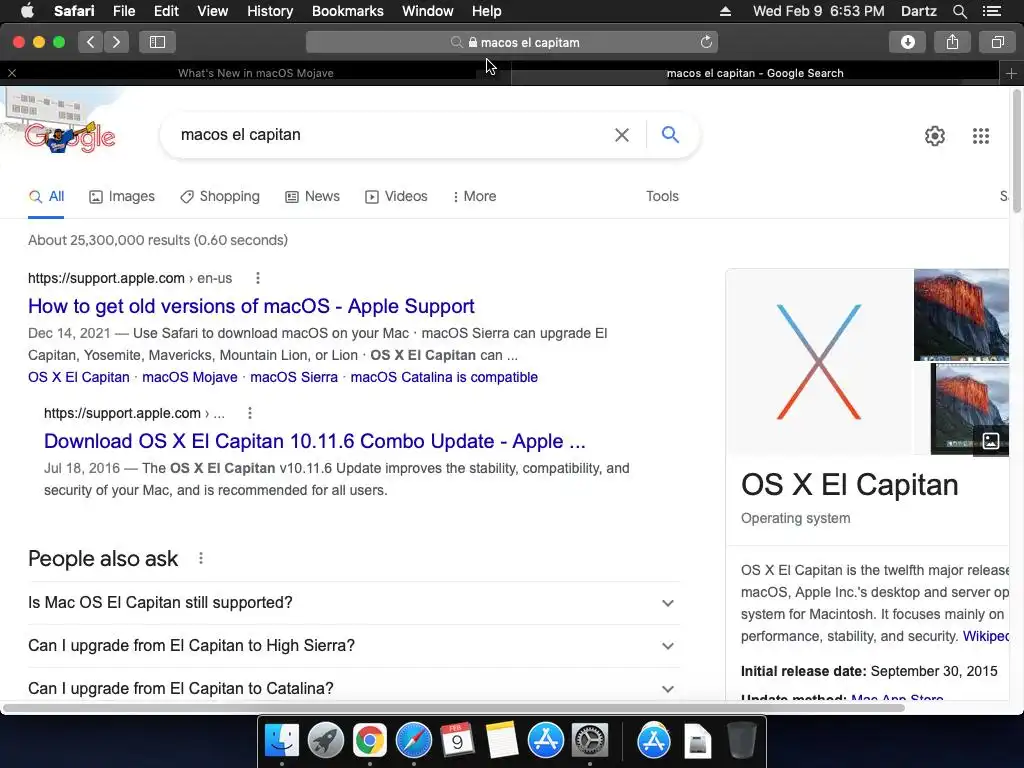
Task: Switch to News search results
Action: point(313,197)
